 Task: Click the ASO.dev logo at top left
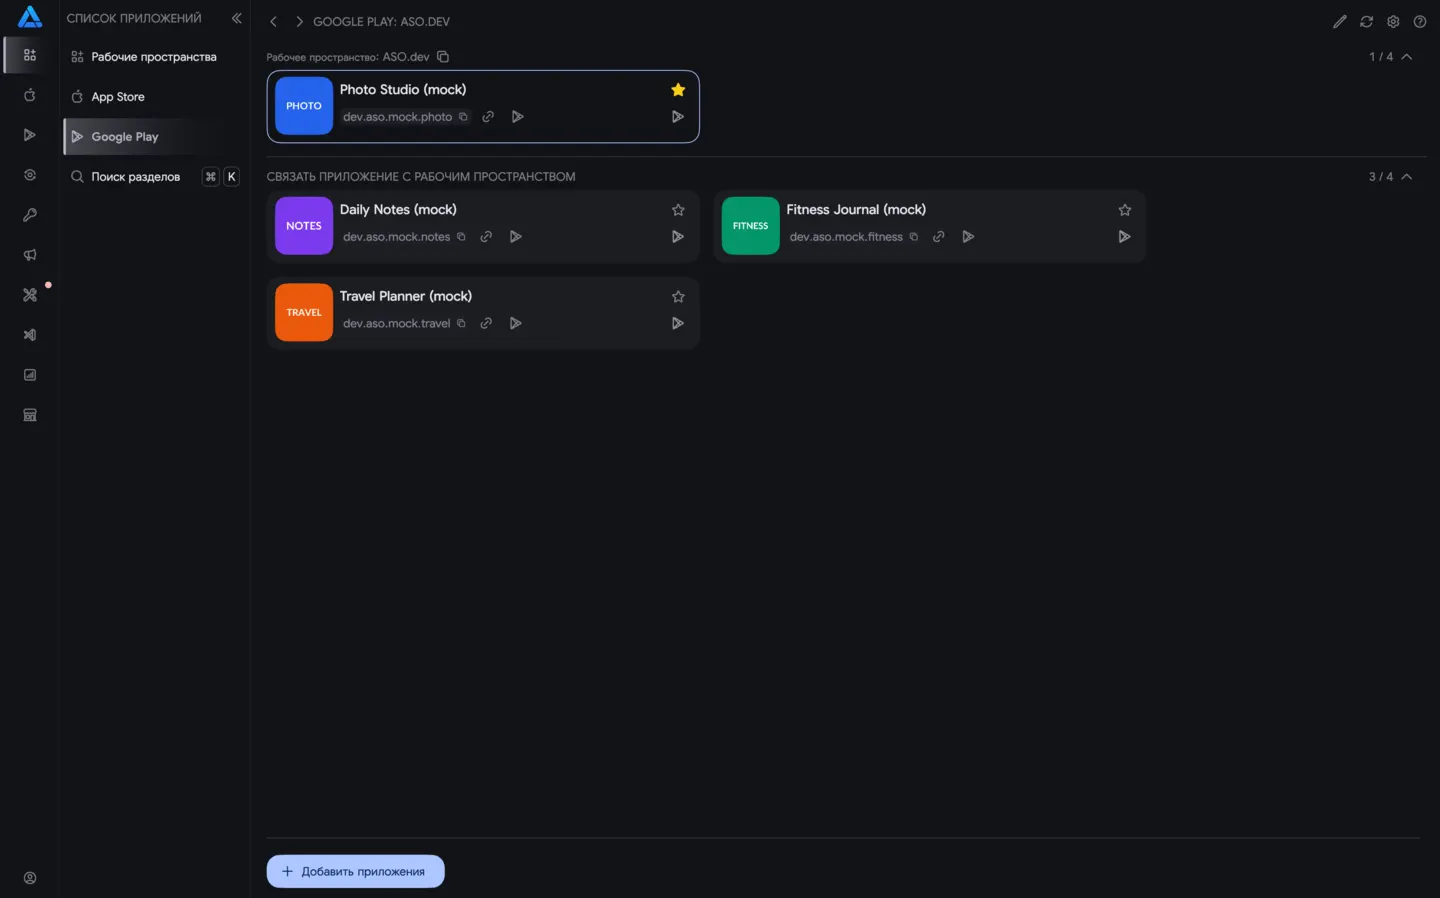(x=30, y=17)
